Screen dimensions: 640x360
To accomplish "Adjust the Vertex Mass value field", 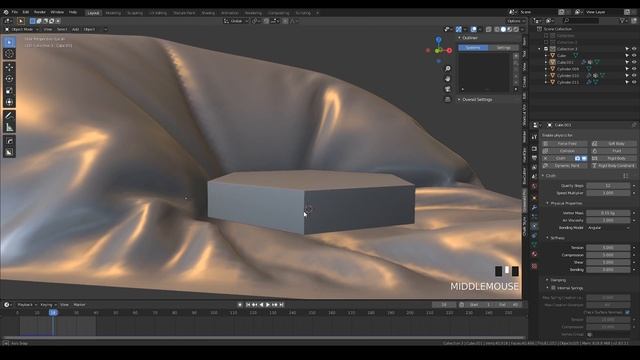I will (608, 213).
